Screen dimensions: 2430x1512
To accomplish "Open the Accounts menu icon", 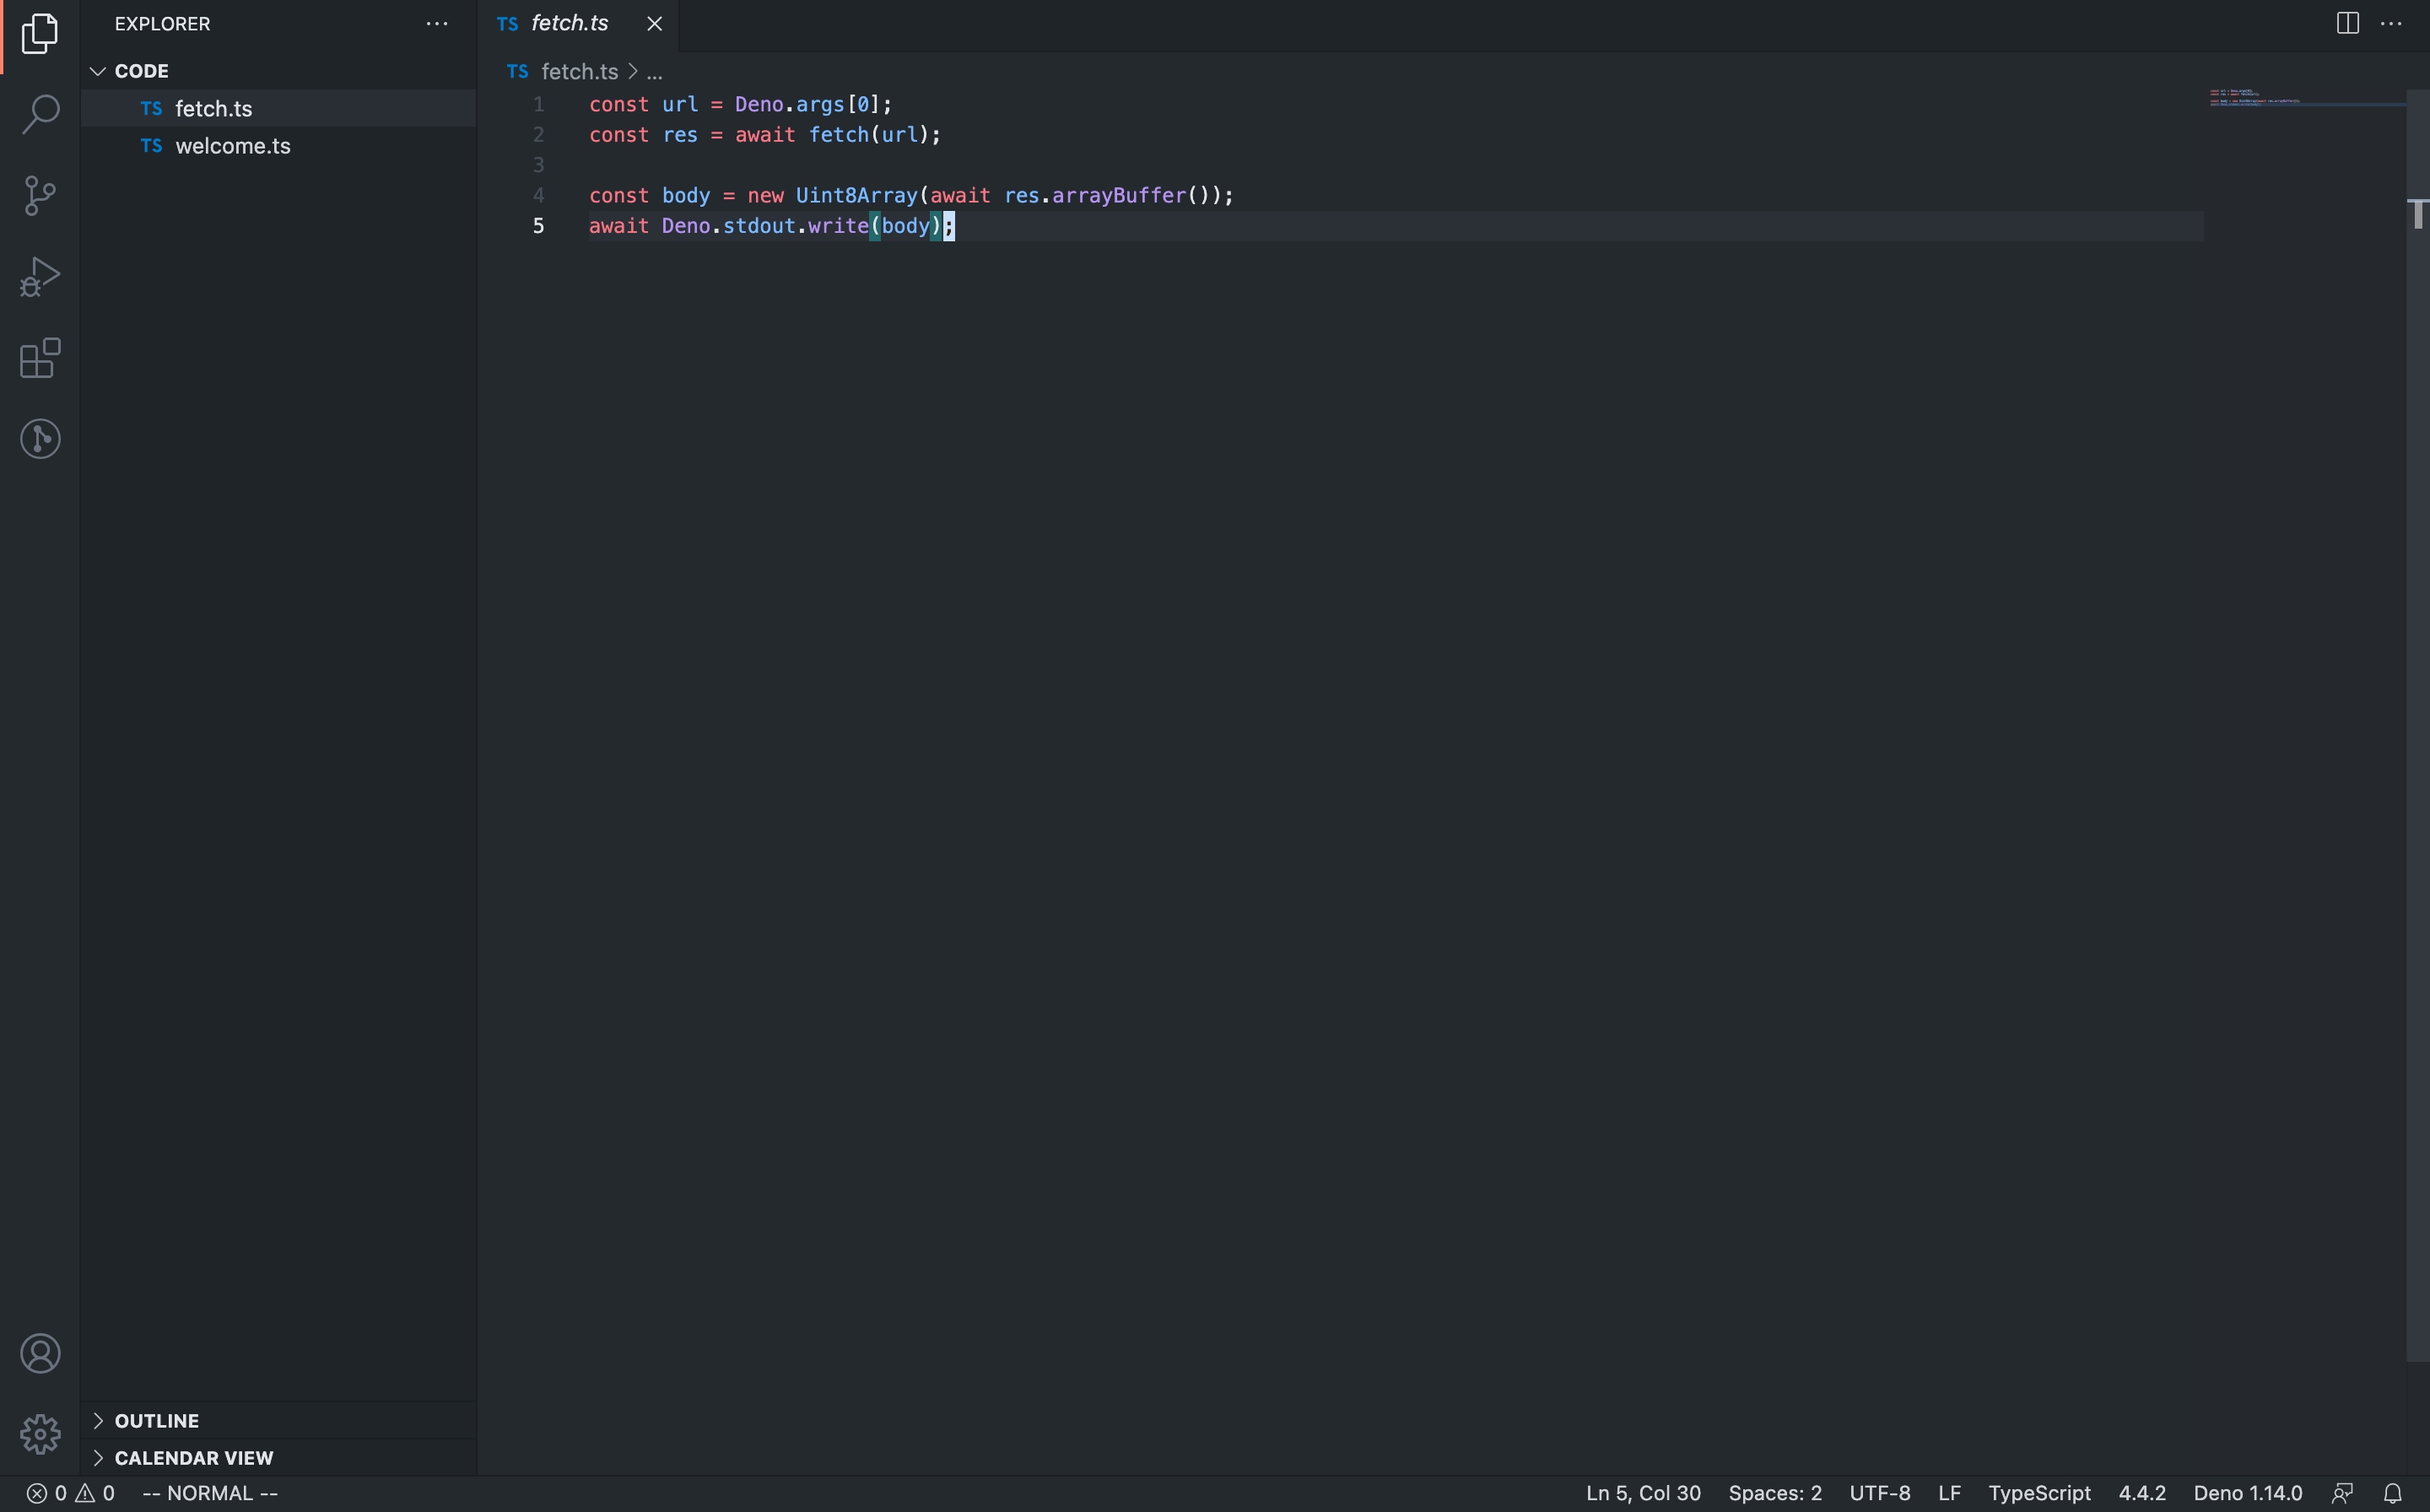I will [40, 1353].
